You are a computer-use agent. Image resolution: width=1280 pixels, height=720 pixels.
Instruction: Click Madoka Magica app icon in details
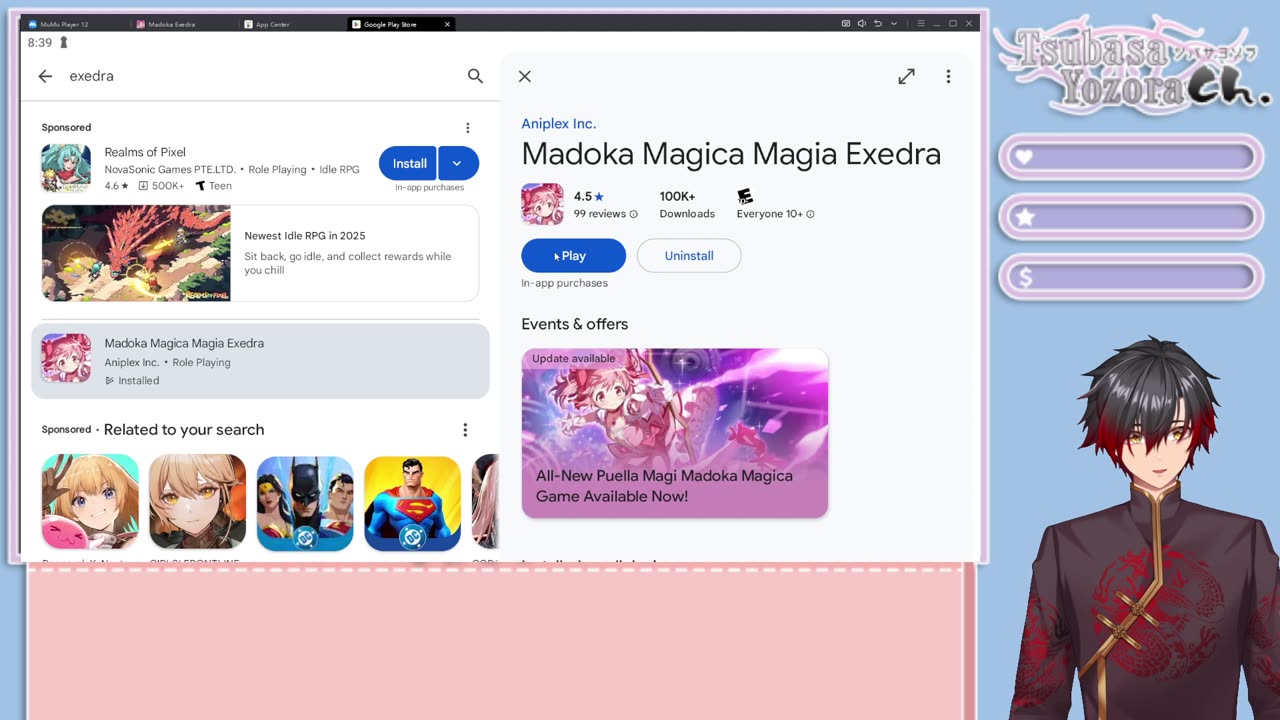click(x=542, y=204)
